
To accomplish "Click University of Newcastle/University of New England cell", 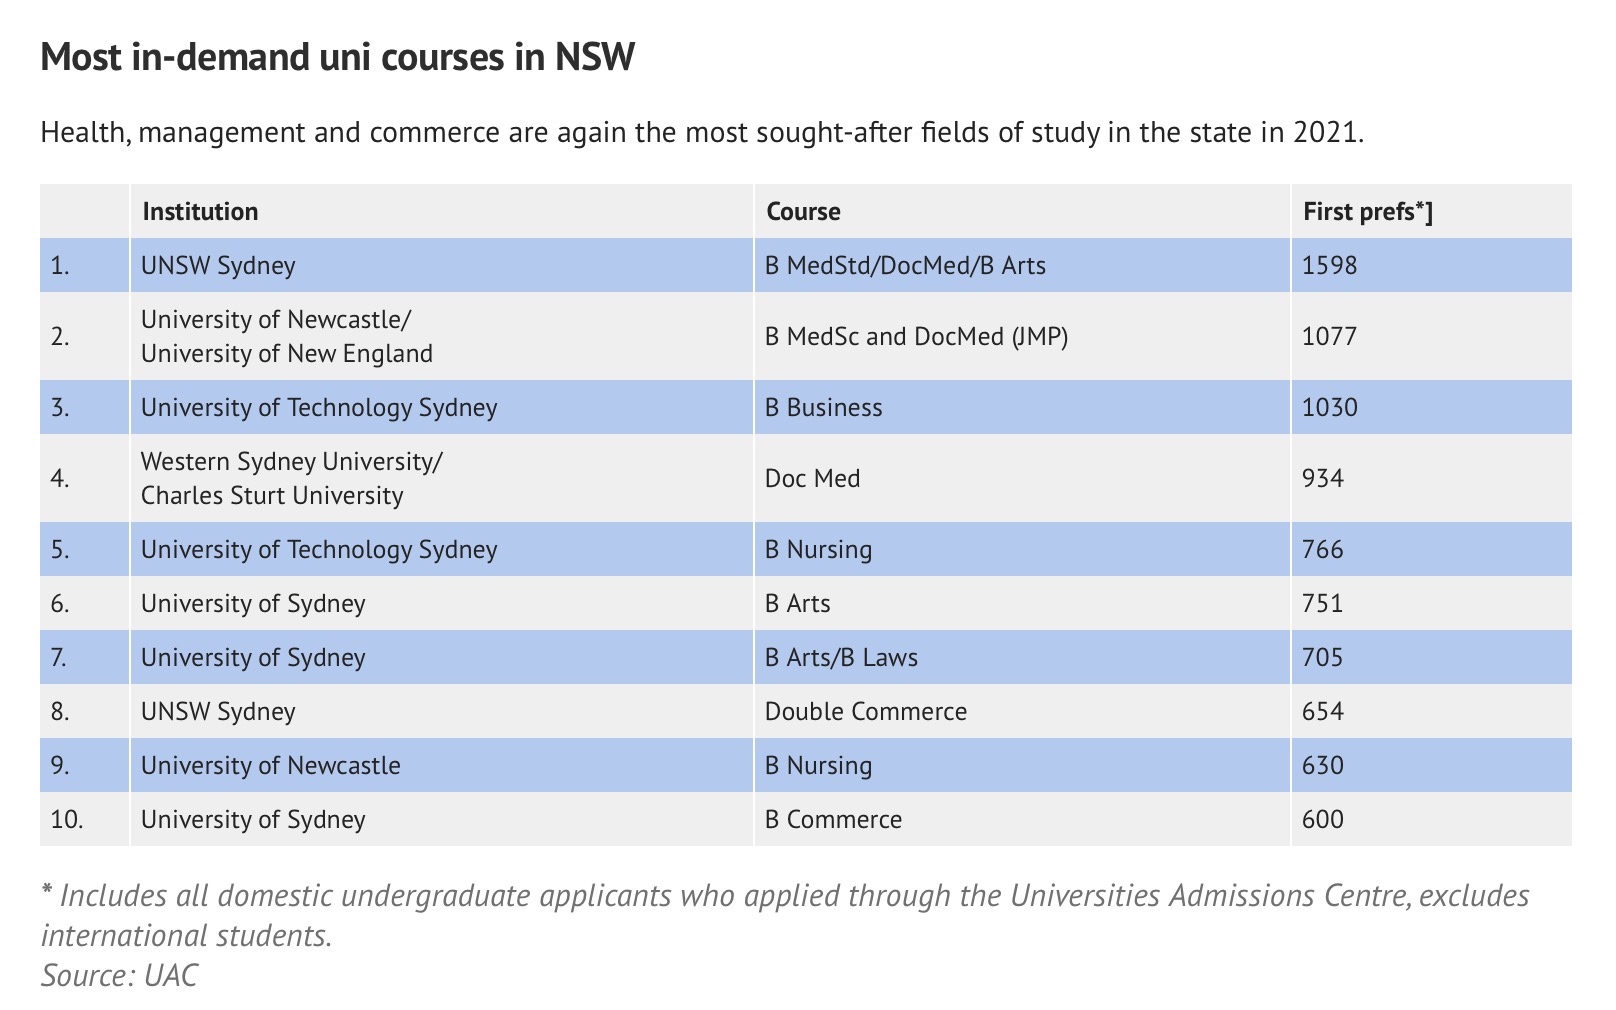I will point(441,336).
